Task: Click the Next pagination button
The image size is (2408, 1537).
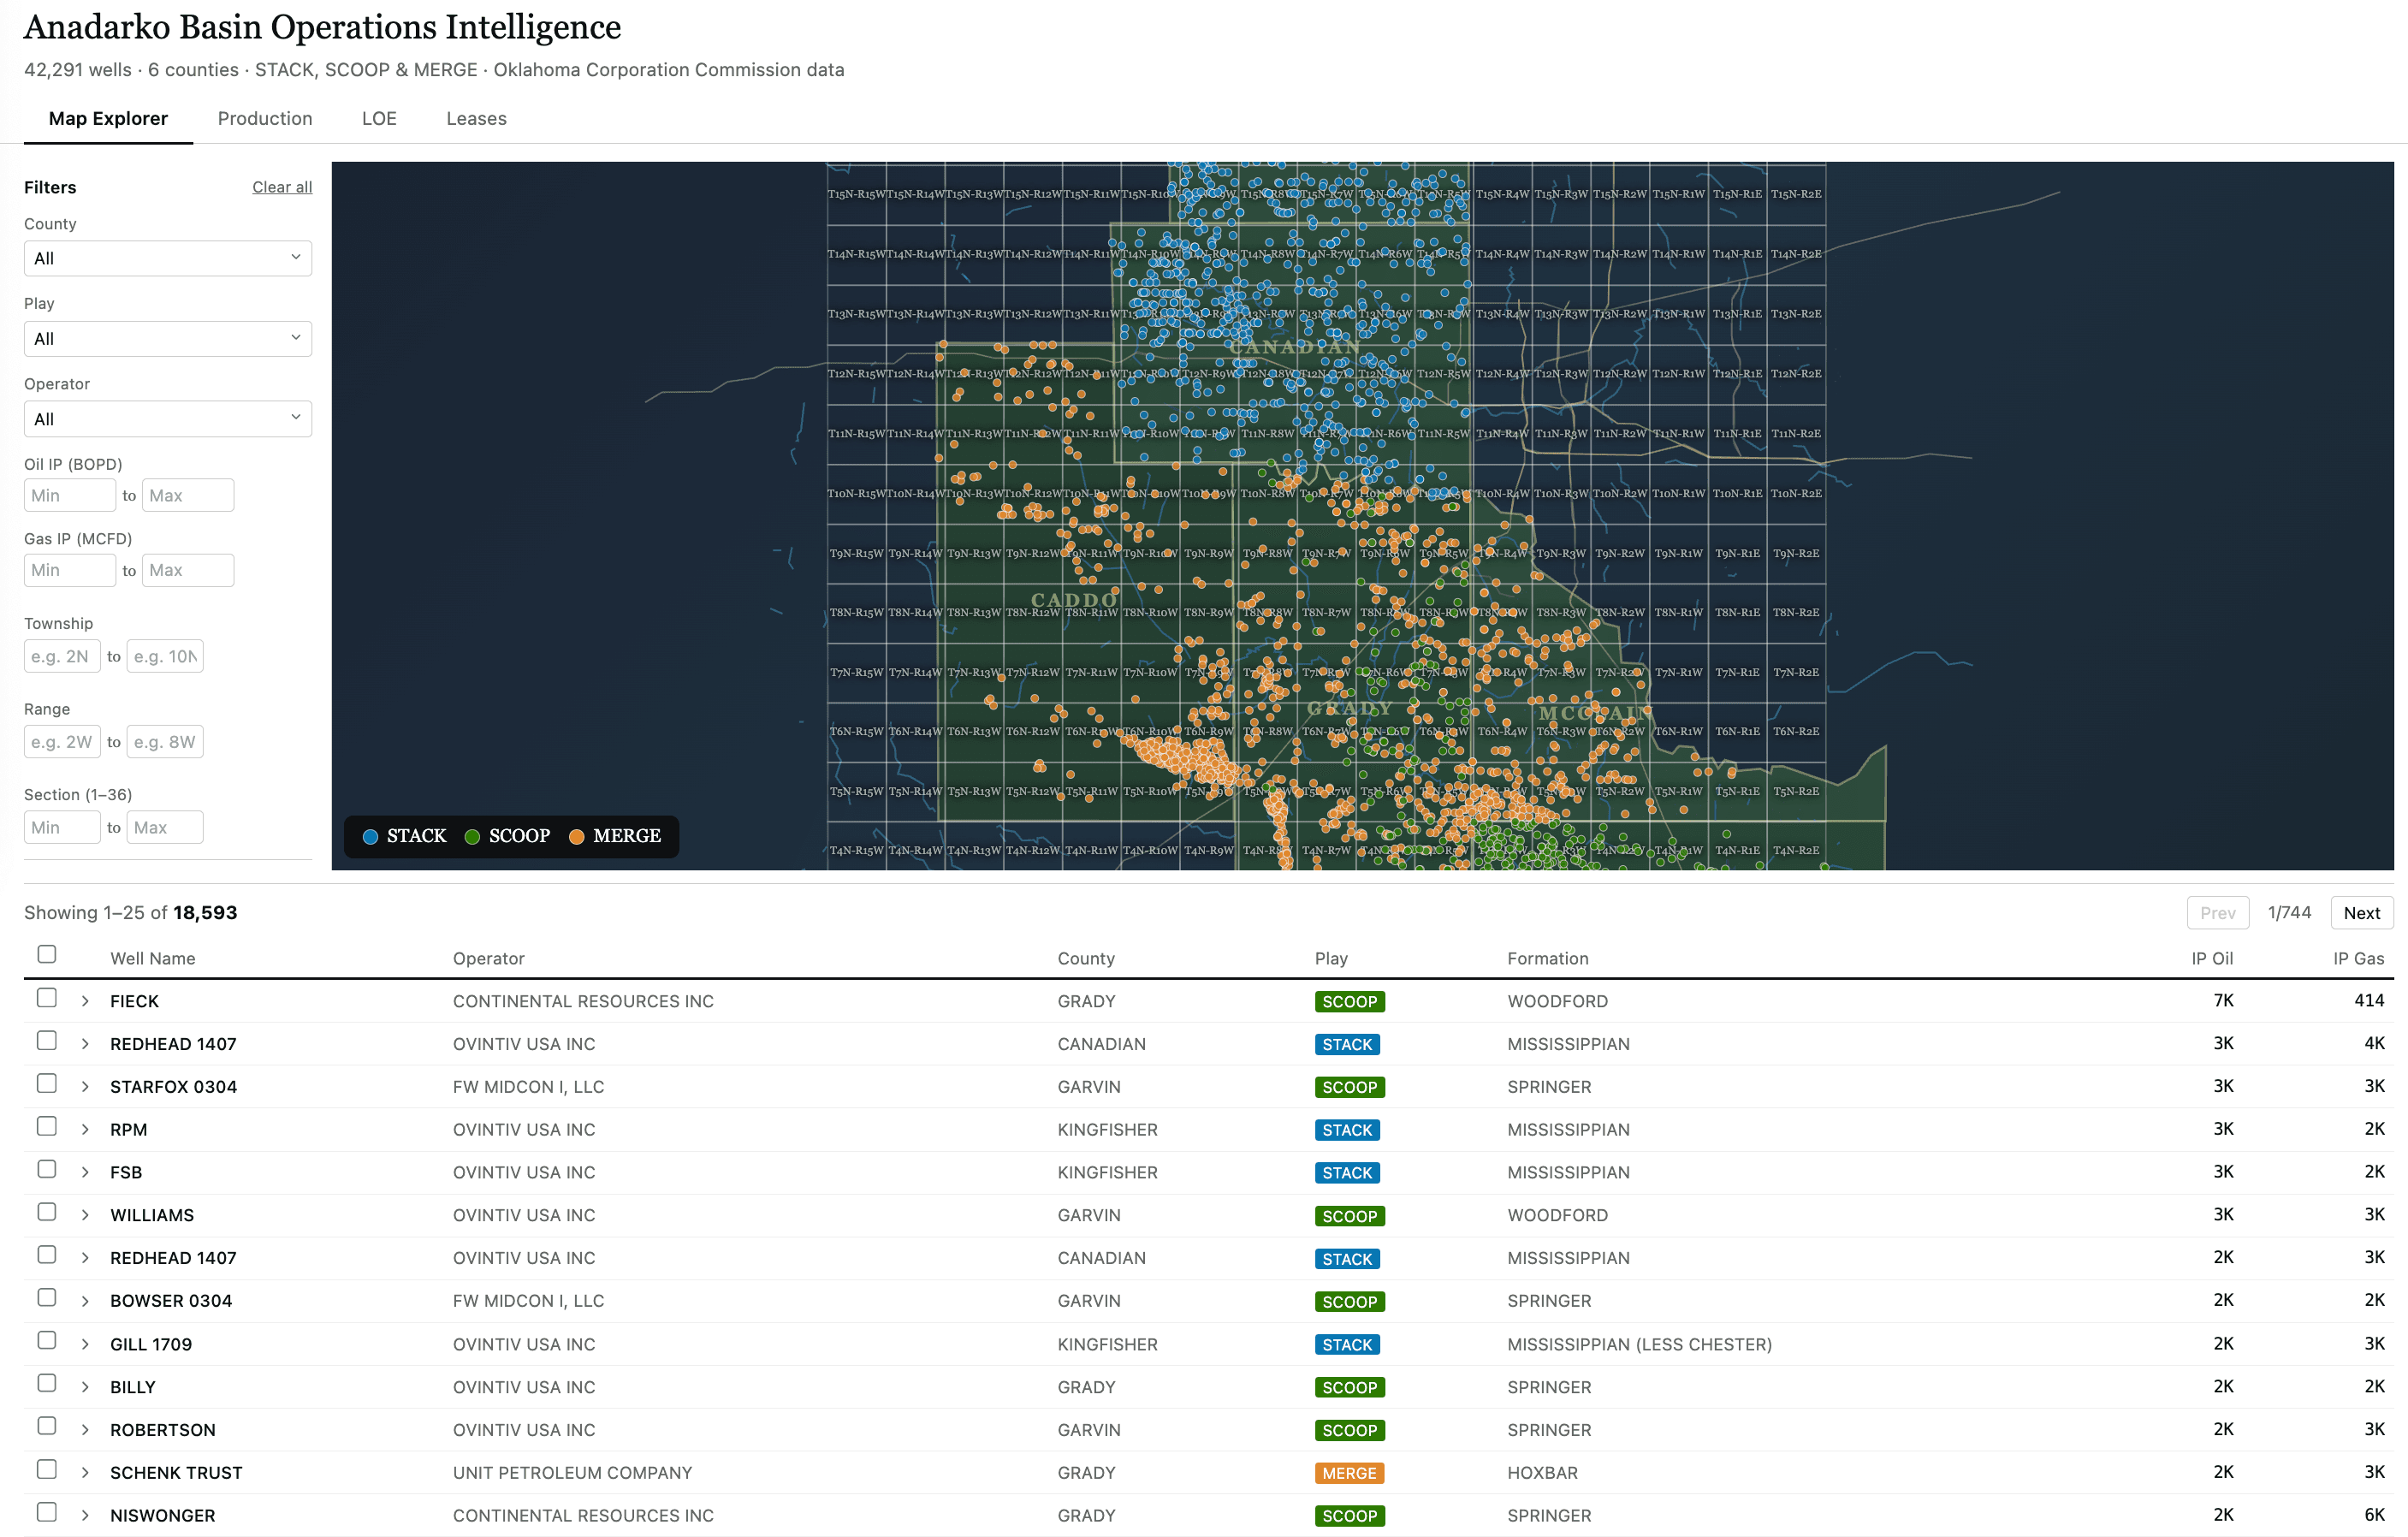Action: tap(2361, 912)
